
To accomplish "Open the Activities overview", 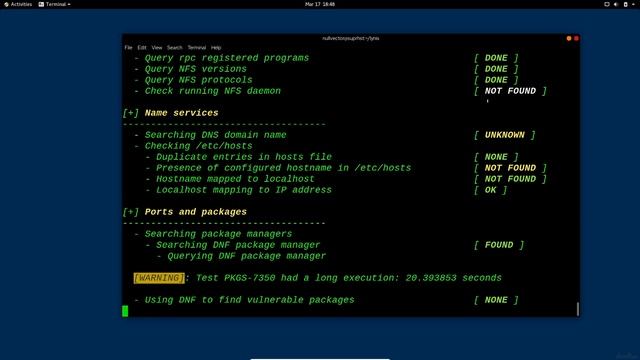I will [x=18, y=4].
